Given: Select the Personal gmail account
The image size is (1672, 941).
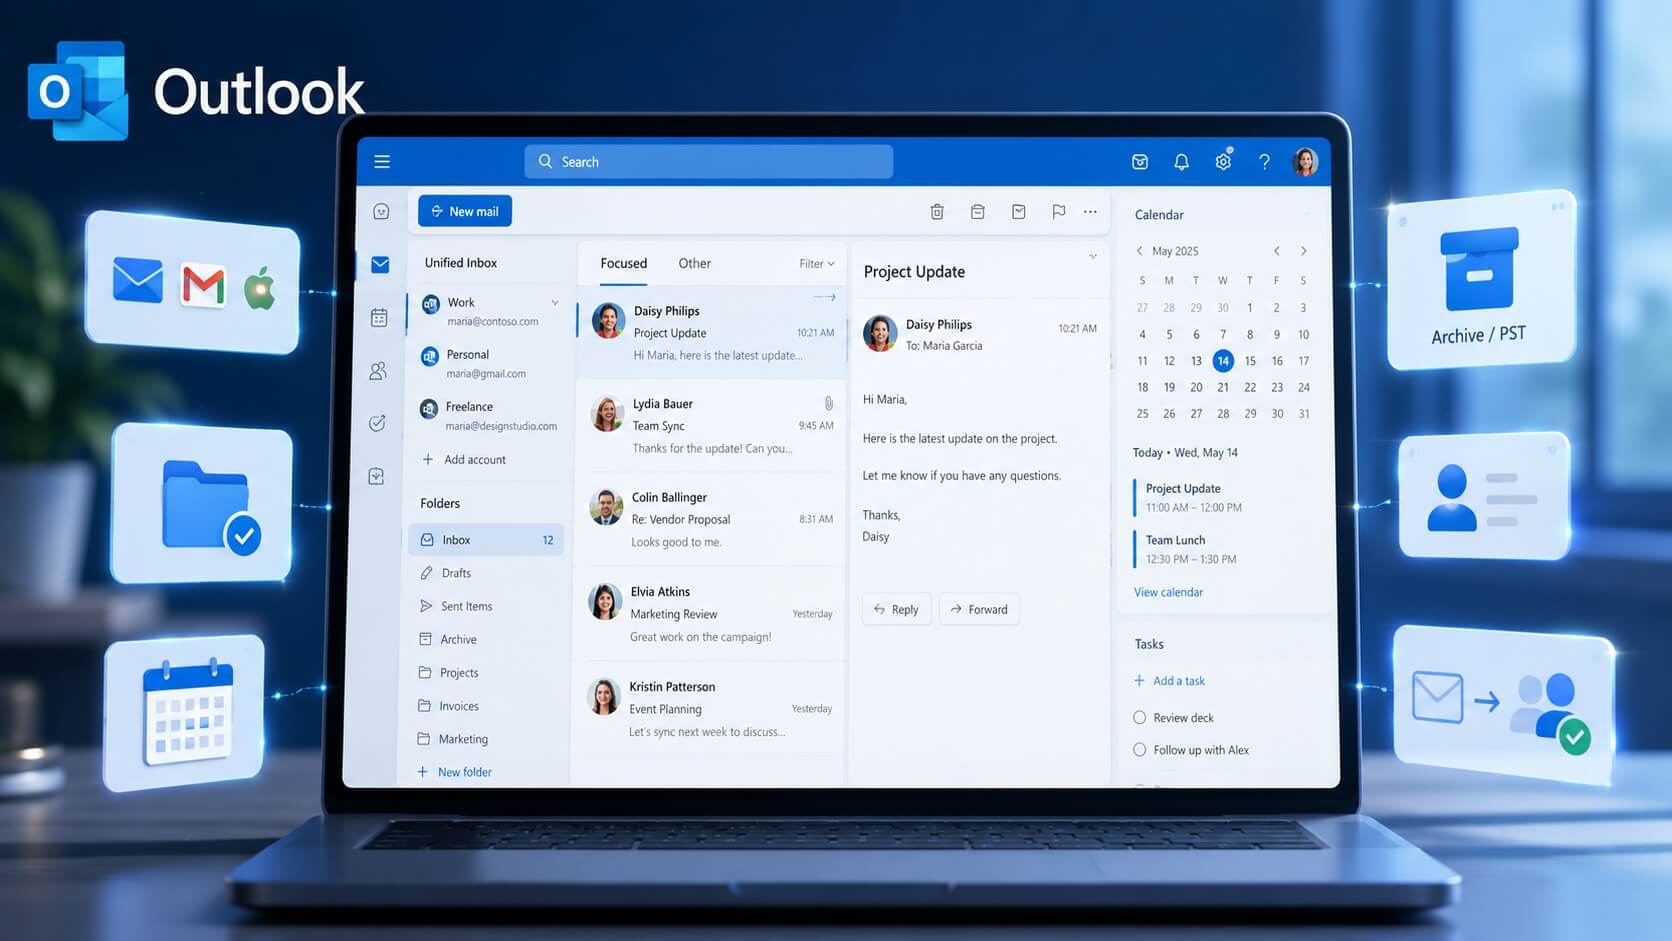Looking at the screenshot, I should pos(487,364).
